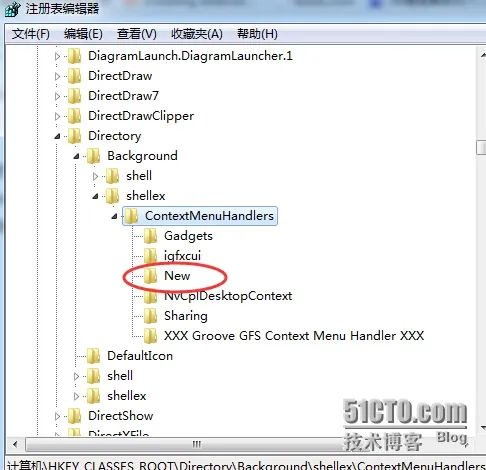Select the circled New folder icon
The height and width of the screenshot is (470, 486).
click(151, 276)
